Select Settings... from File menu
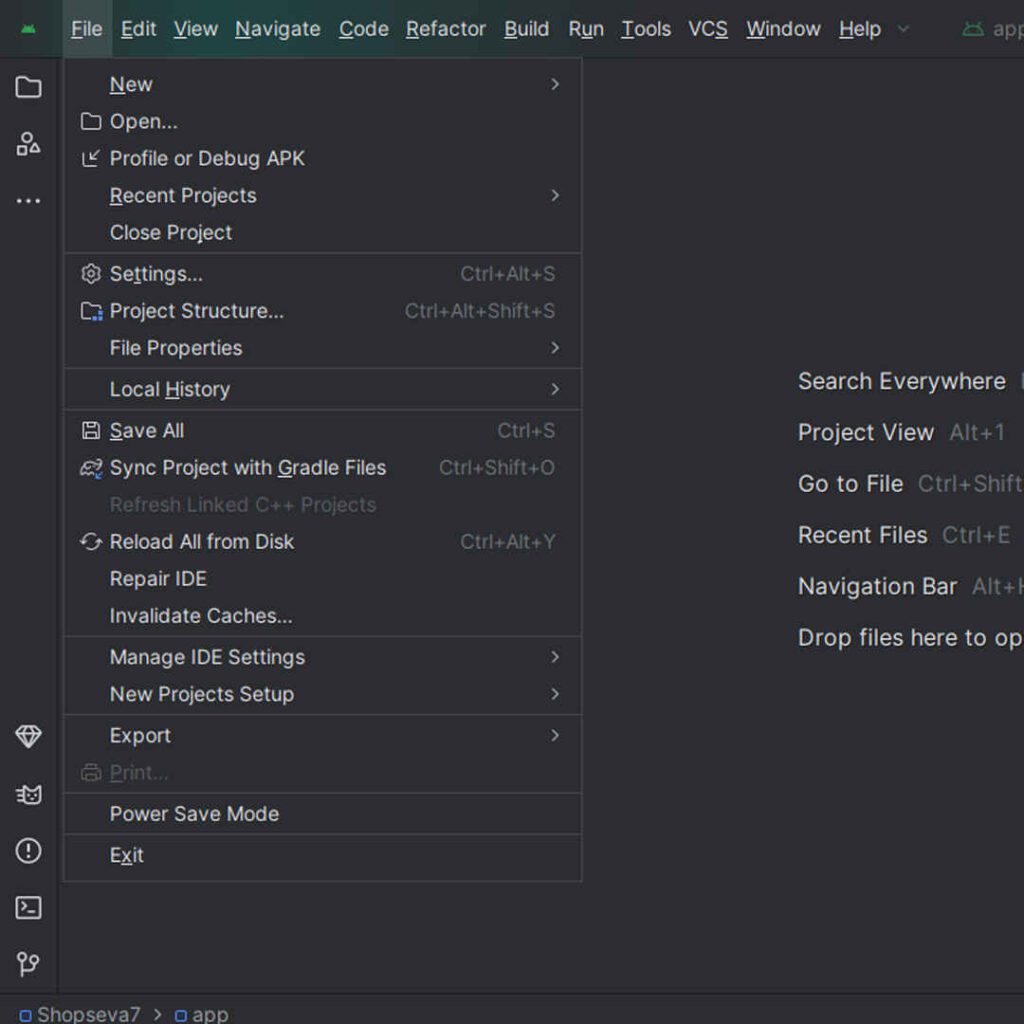This screenshot has width=1024, height=1024. pos(156,274)
